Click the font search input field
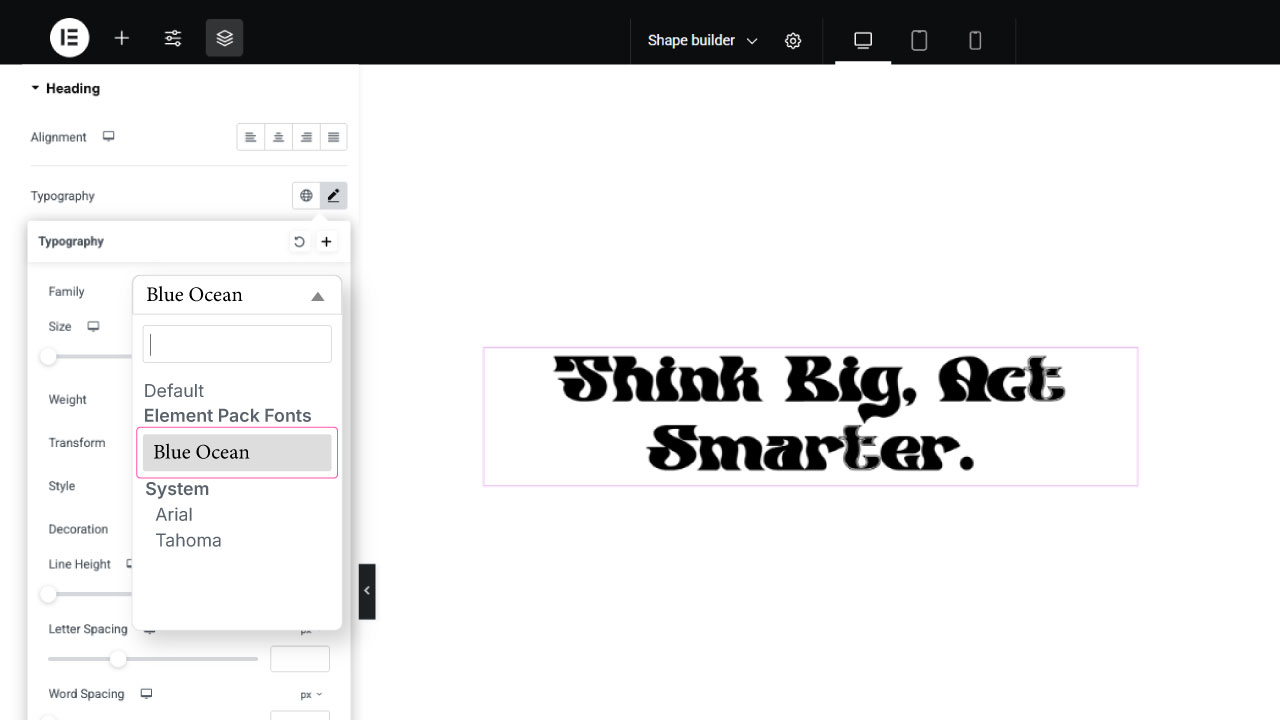The height and width of the screenshot is (720, 1280). point(237,344)
